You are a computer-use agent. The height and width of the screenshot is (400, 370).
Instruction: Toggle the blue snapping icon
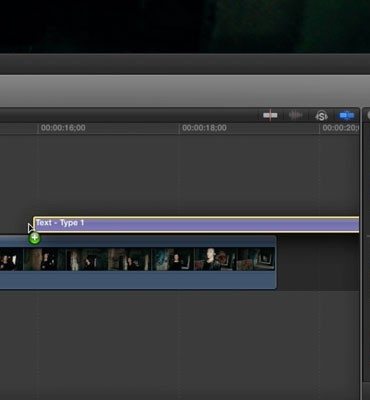347,116
